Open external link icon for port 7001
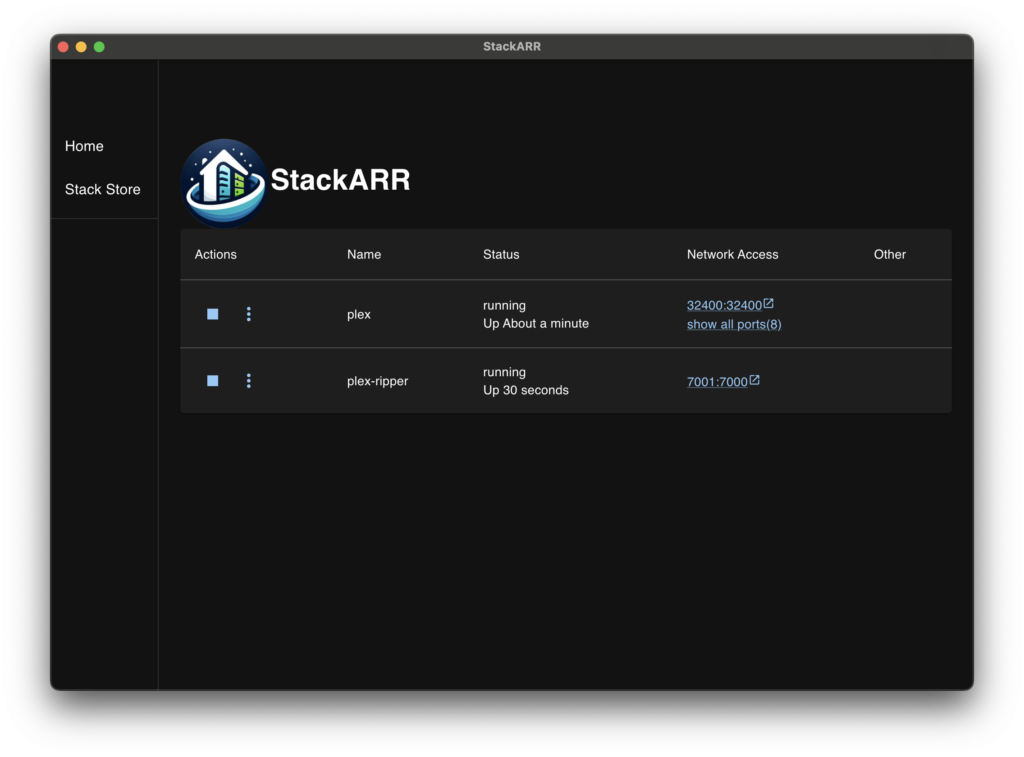 click(x=755, y=380)
